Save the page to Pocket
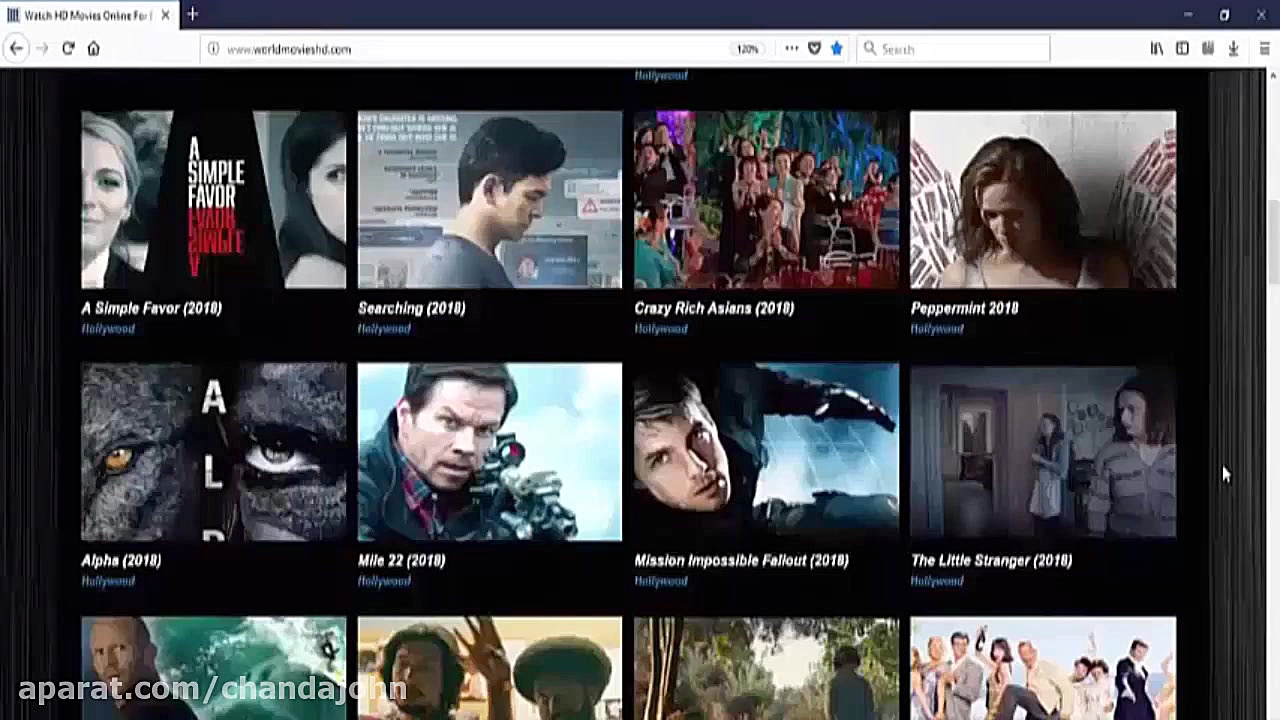The width and height of the screenshot is (1280, 720). 814,48
